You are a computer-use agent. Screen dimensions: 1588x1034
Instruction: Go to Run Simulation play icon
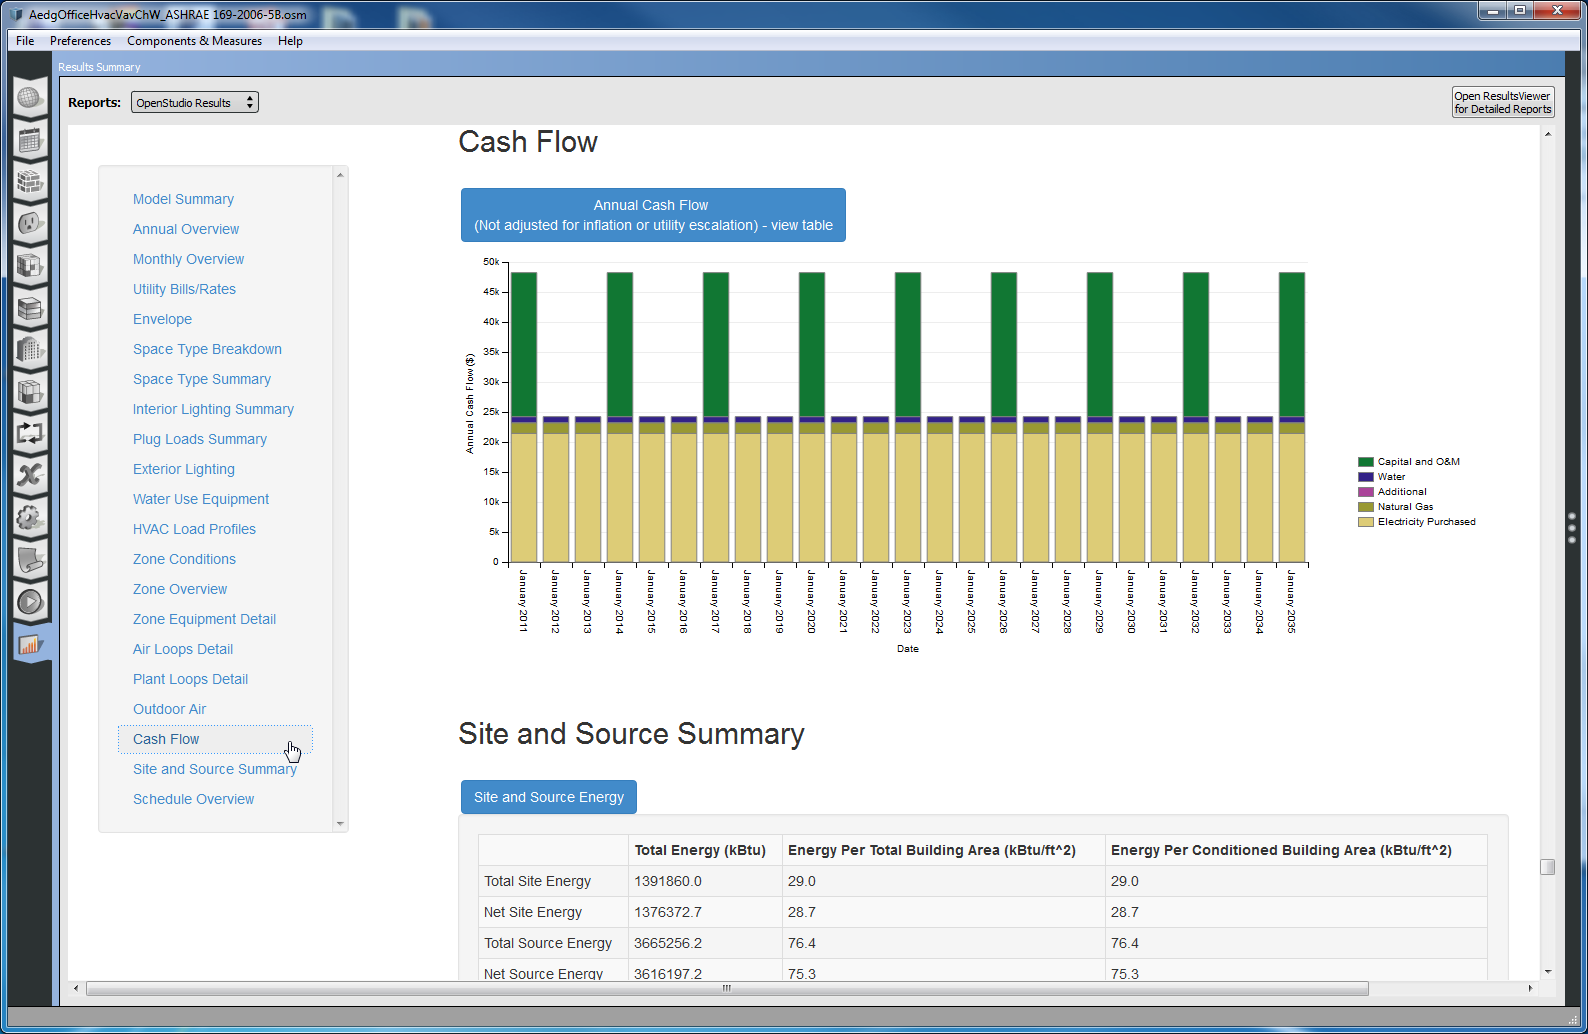pyautogui.click(x=30, y=602)
